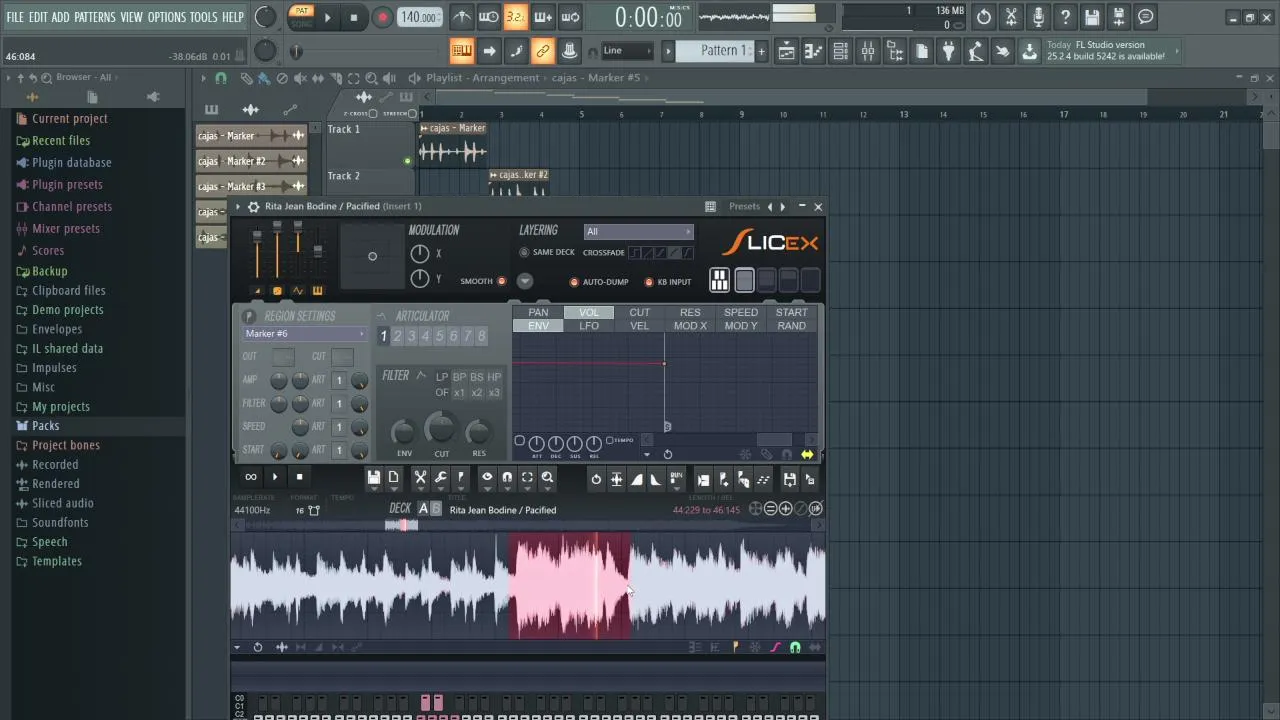Click the Modulation X knob
Viewport: 1280px width, 720px height.
click(x=420, y=254)
